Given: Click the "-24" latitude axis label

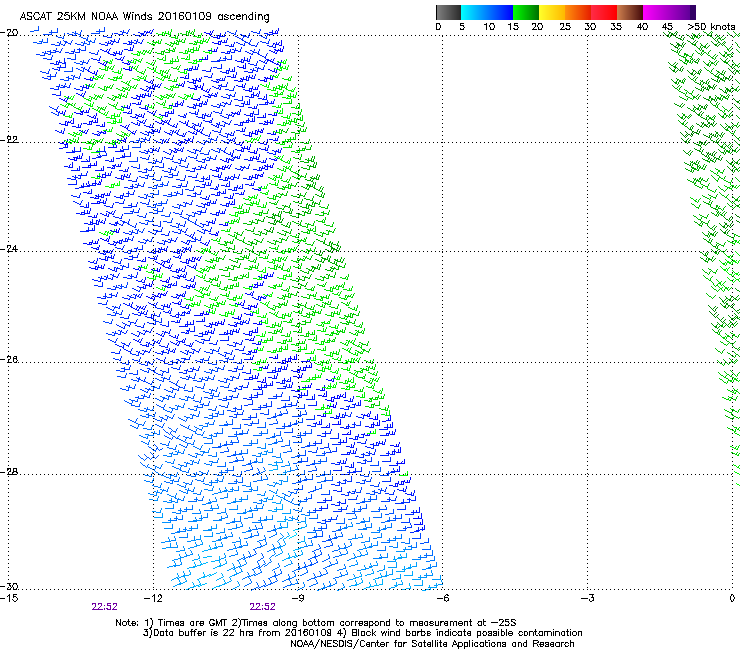Looking at the screenshot, I should point(9,249).
